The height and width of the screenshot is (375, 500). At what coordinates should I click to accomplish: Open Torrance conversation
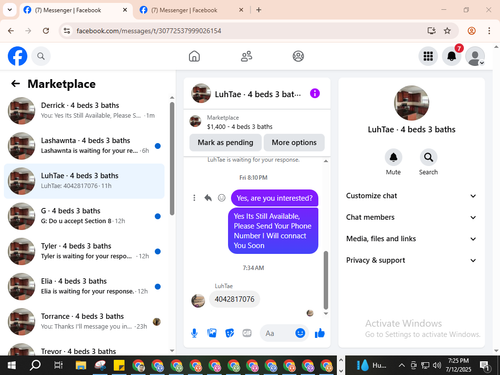(x=84, y=322)
